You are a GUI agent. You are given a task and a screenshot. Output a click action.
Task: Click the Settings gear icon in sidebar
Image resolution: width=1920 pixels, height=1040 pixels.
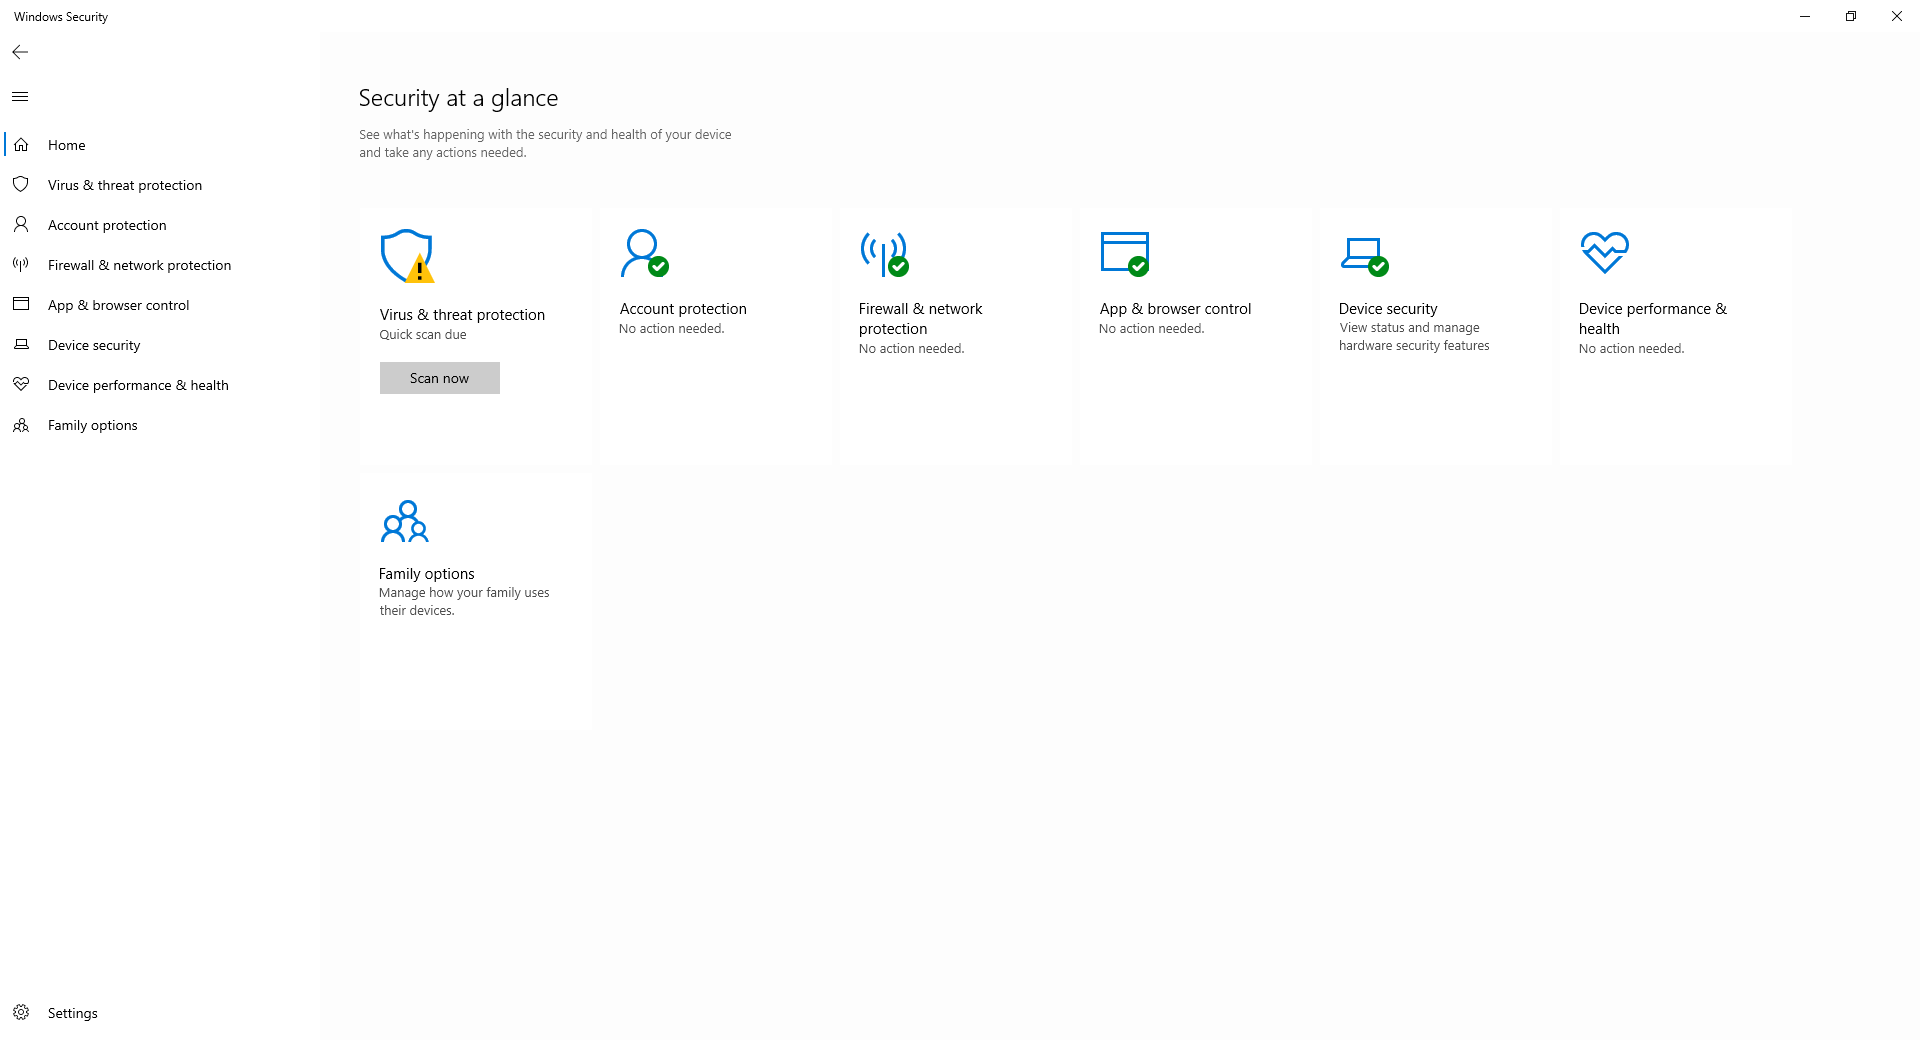tap(21, 1012)
